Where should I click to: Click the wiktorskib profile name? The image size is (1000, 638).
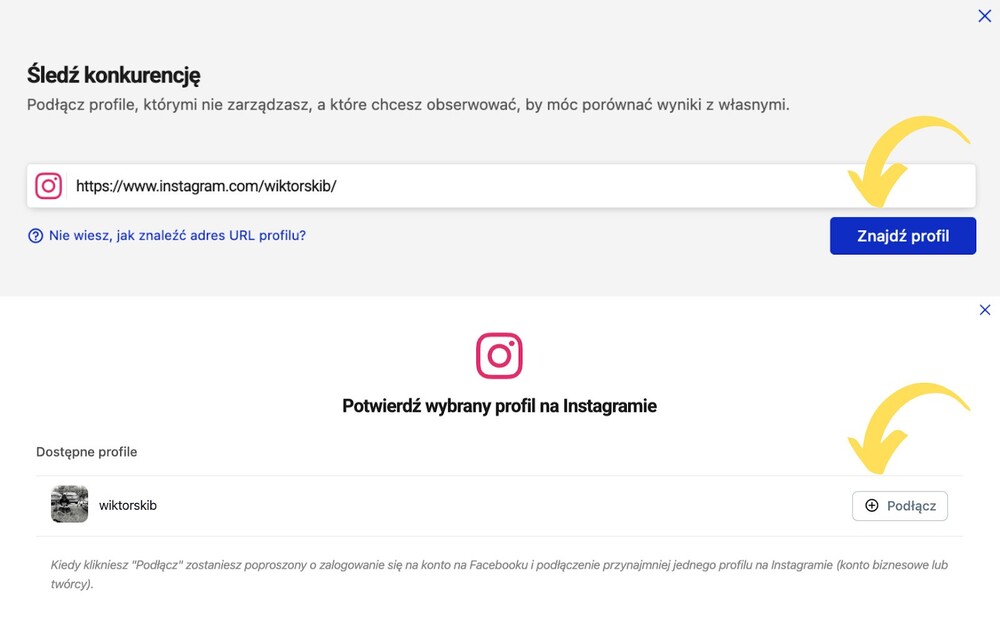128,505
